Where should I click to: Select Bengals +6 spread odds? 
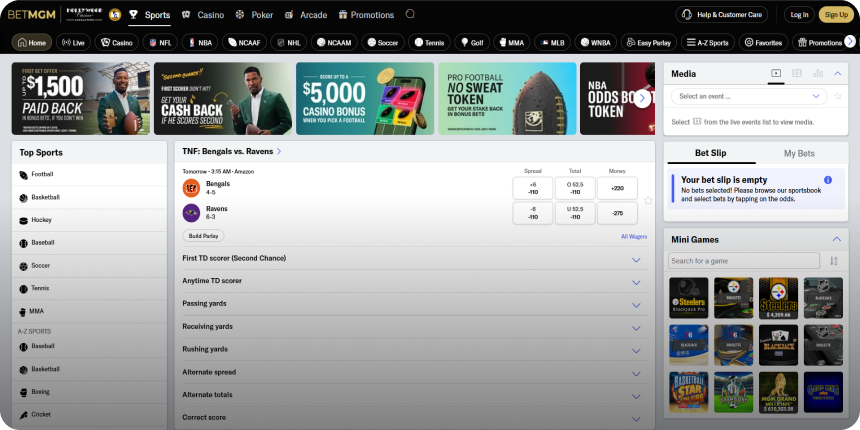point(533,188)
